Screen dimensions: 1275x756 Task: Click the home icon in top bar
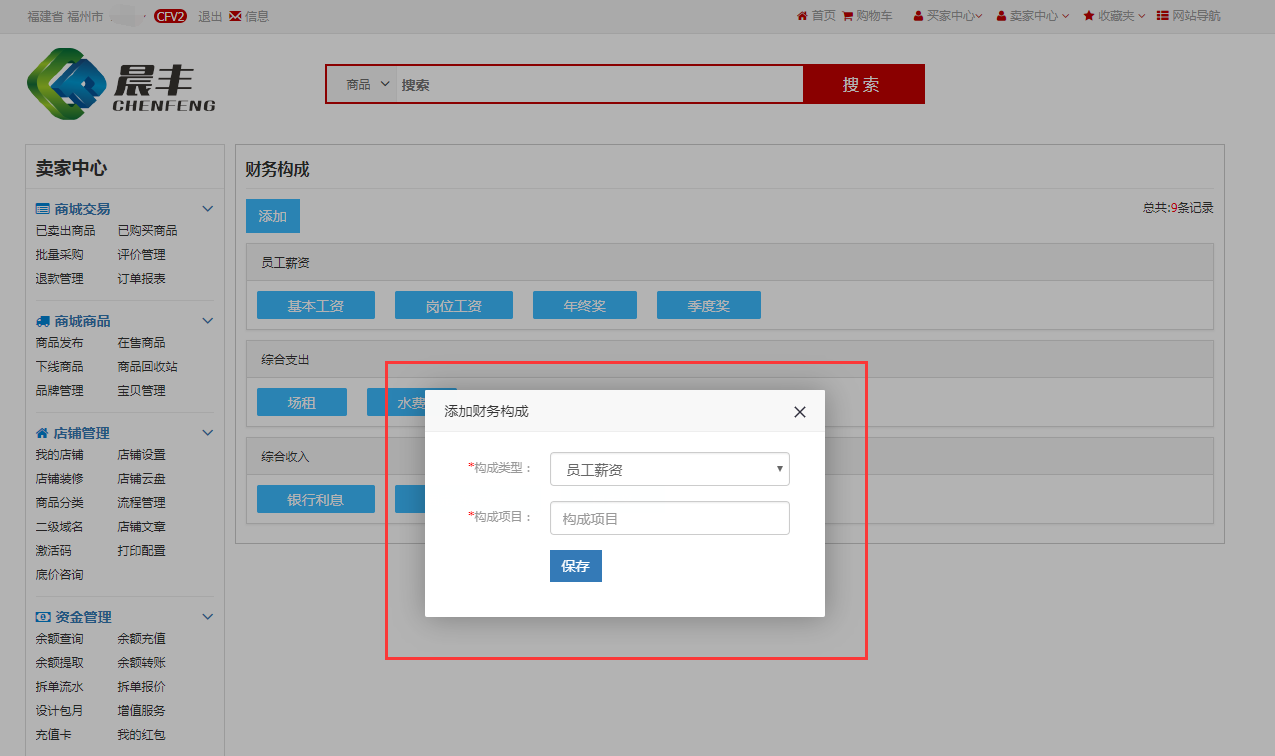click(802, 16)
